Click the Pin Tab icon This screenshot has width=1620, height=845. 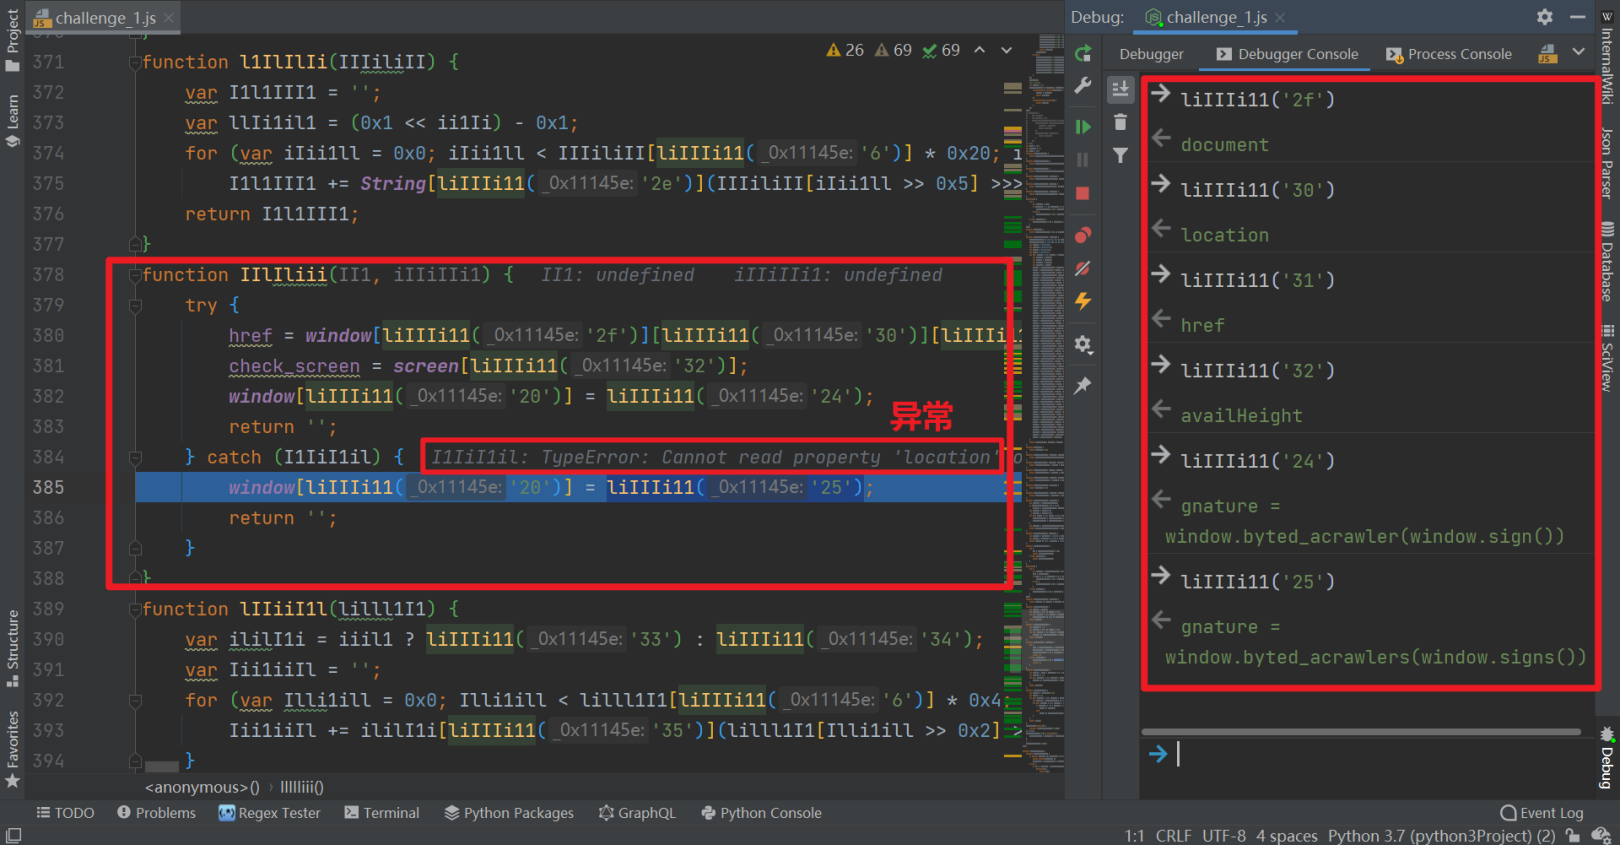1083,385
